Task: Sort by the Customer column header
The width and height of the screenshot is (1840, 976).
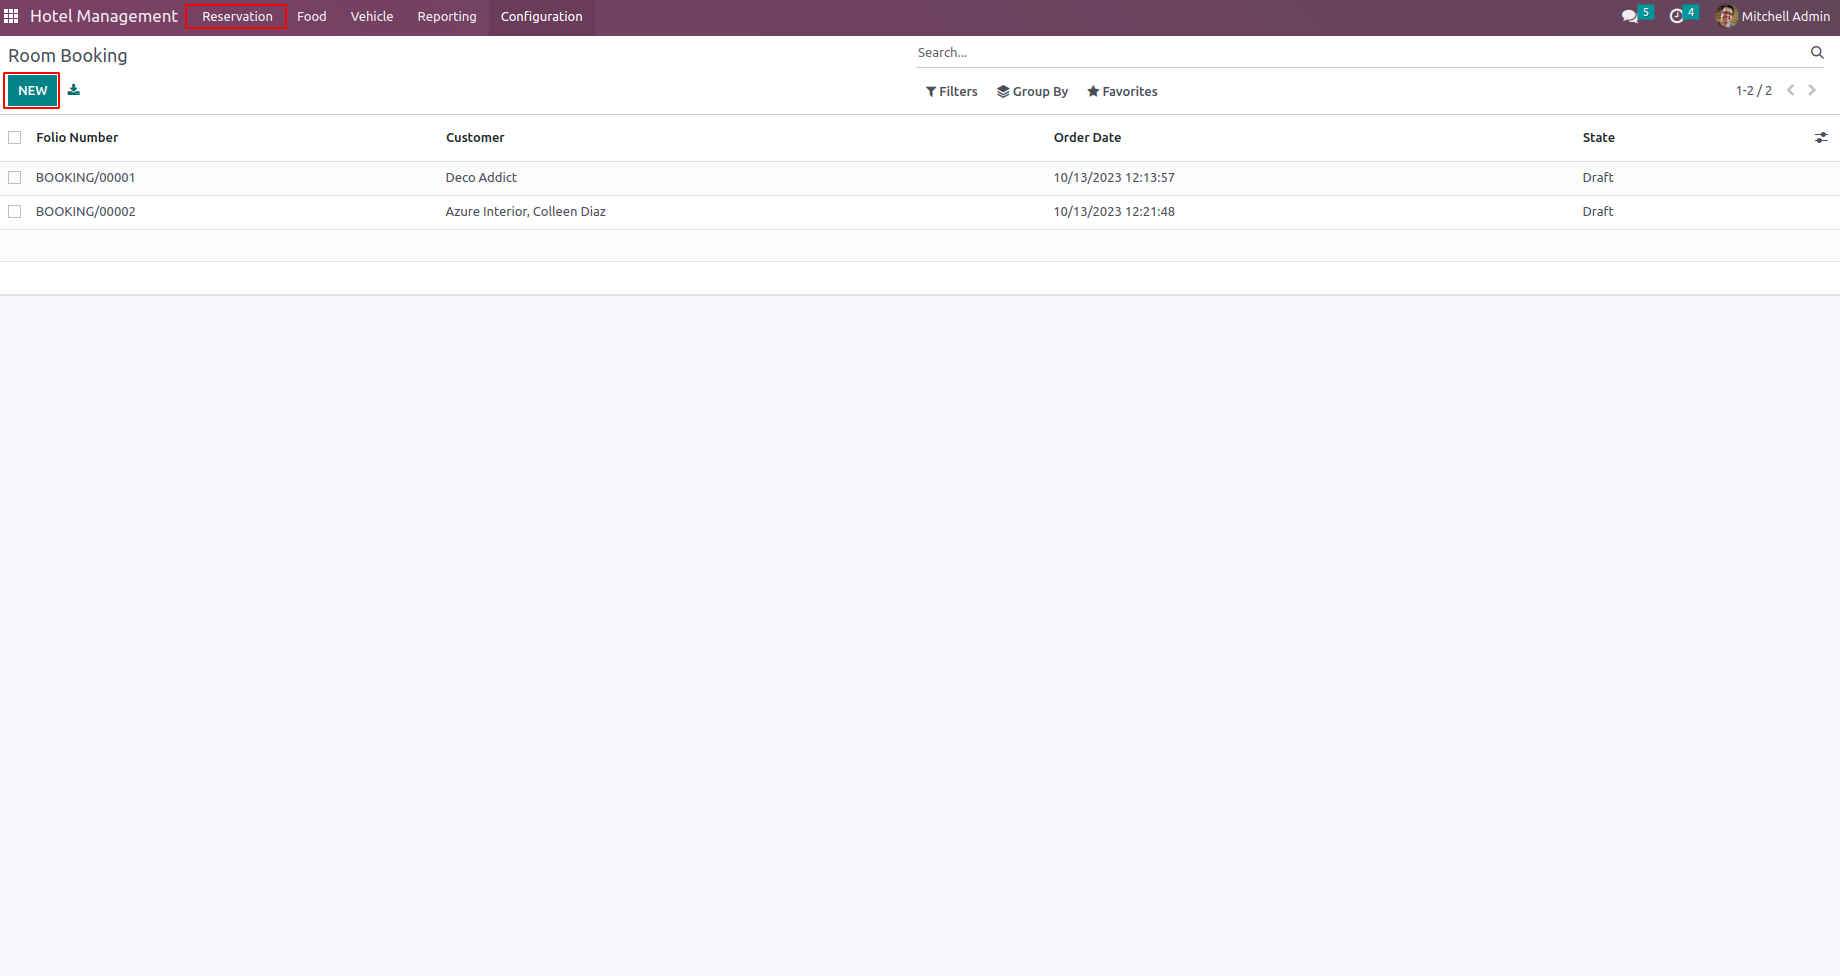Action: coord(475,138)
